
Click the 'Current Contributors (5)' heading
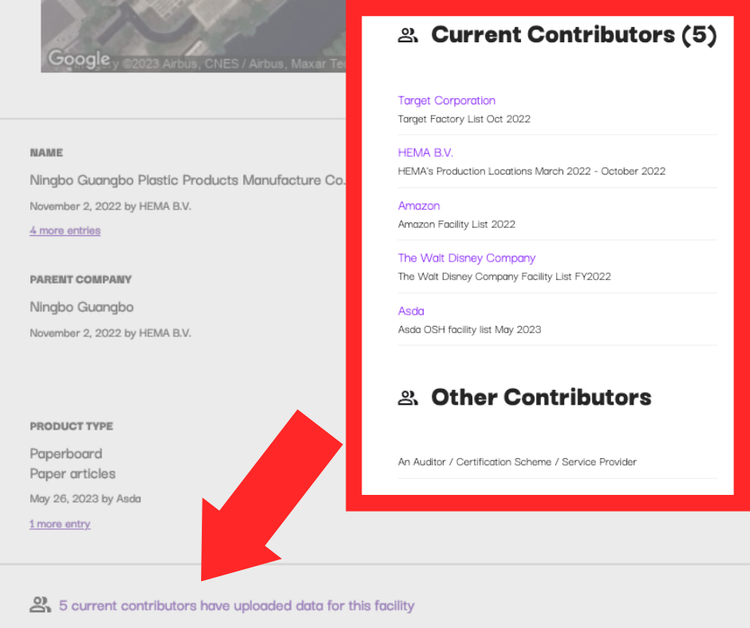pos(573,35)
